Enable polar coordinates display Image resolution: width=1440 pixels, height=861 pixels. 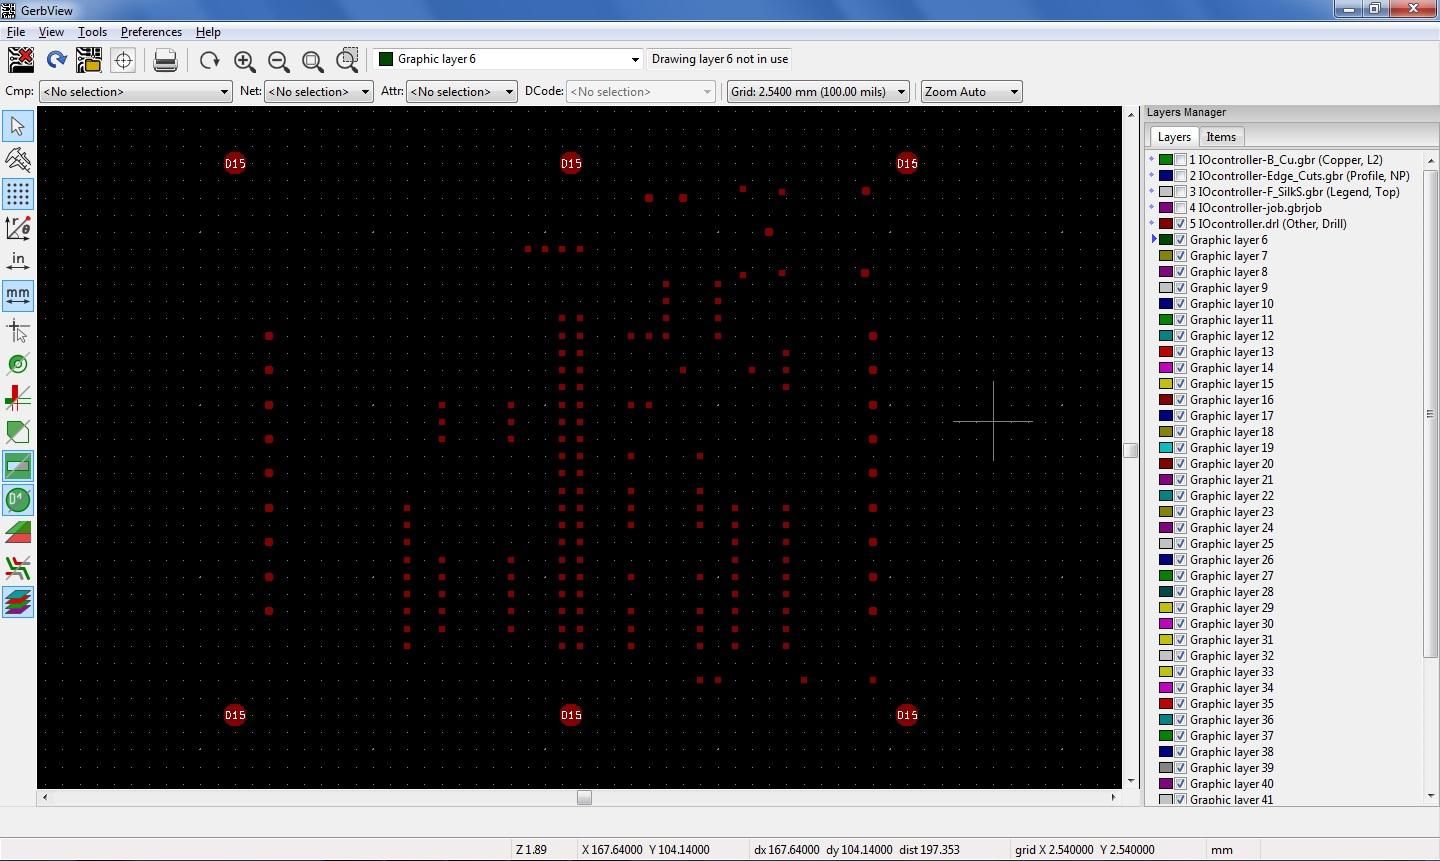17,228
